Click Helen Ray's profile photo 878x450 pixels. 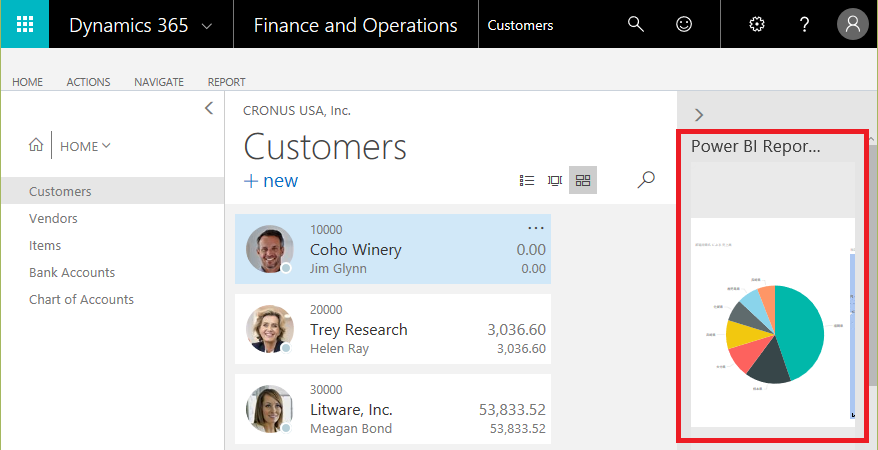pos(269,329)
